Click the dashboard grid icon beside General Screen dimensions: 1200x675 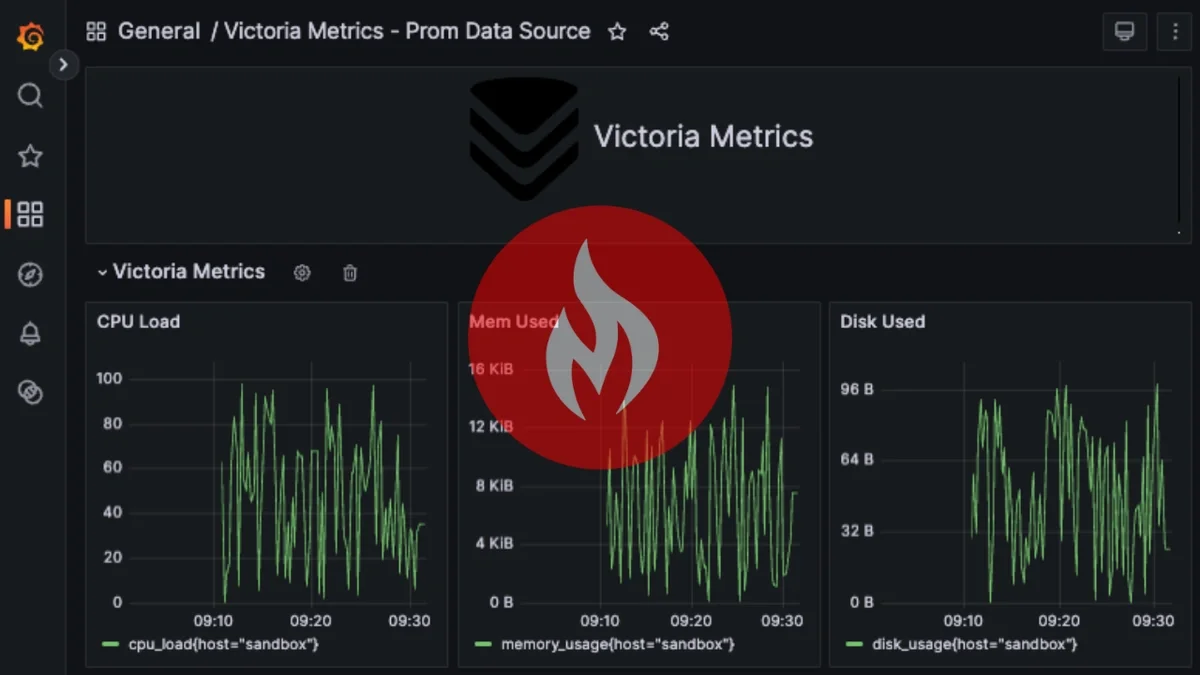click(x=96, y=32)
